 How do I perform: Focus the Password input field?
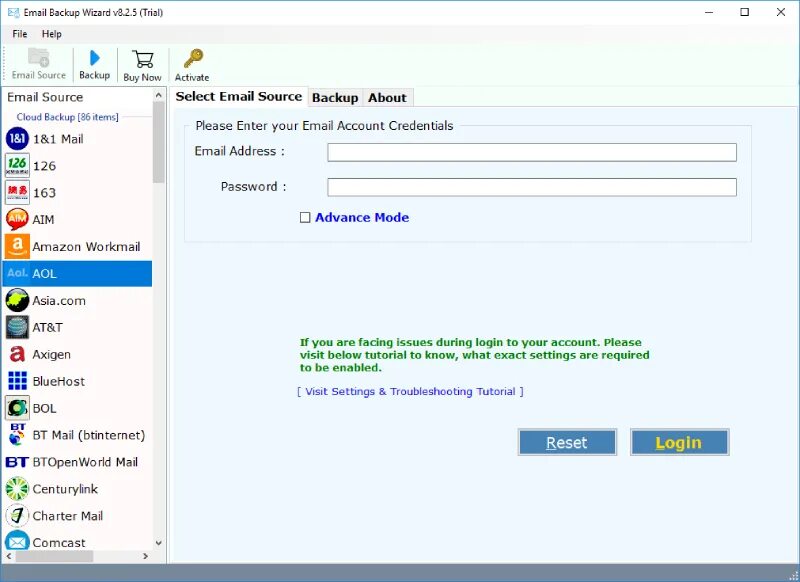tap(532, 187)
